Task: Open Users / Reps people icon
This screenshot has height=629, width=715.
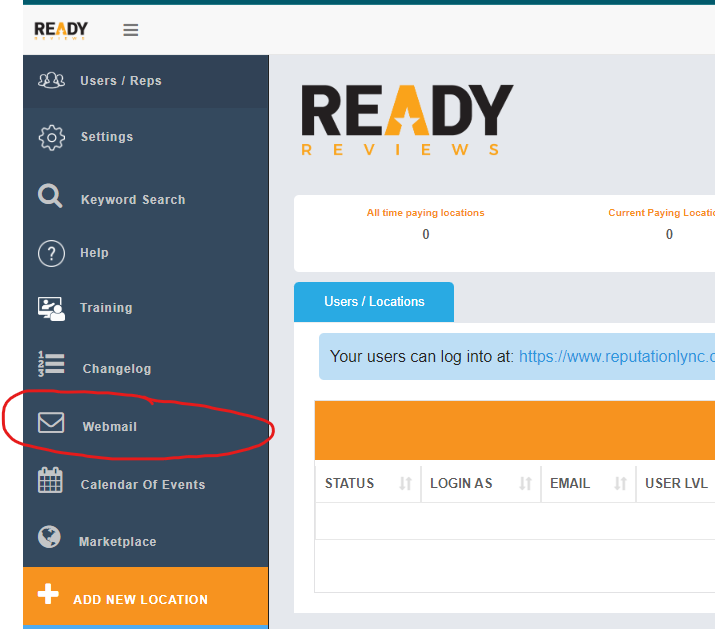Action: (51, 81)
